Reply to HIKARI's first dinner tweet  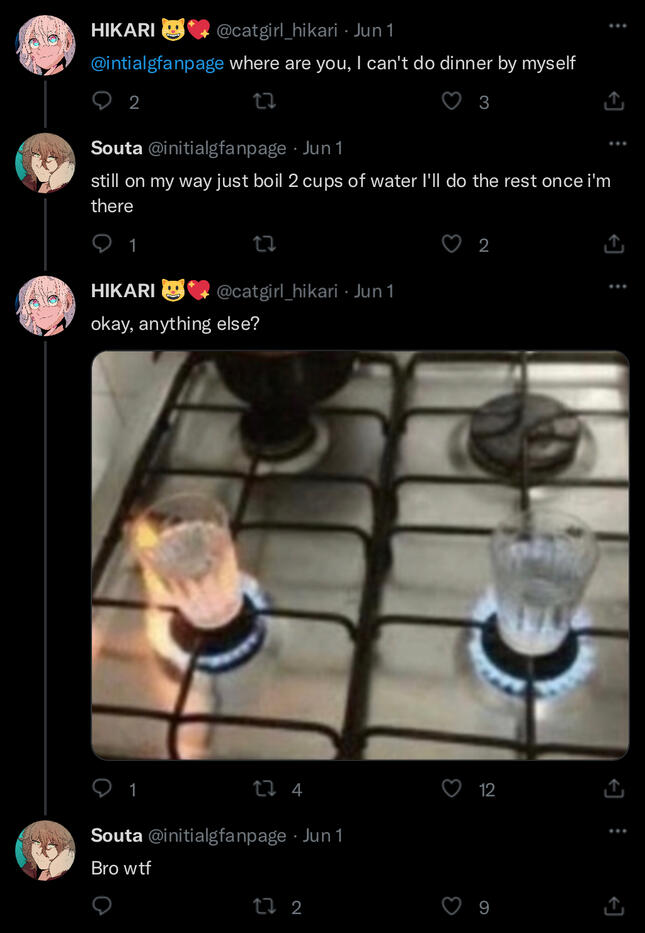(x=102, y=101)
